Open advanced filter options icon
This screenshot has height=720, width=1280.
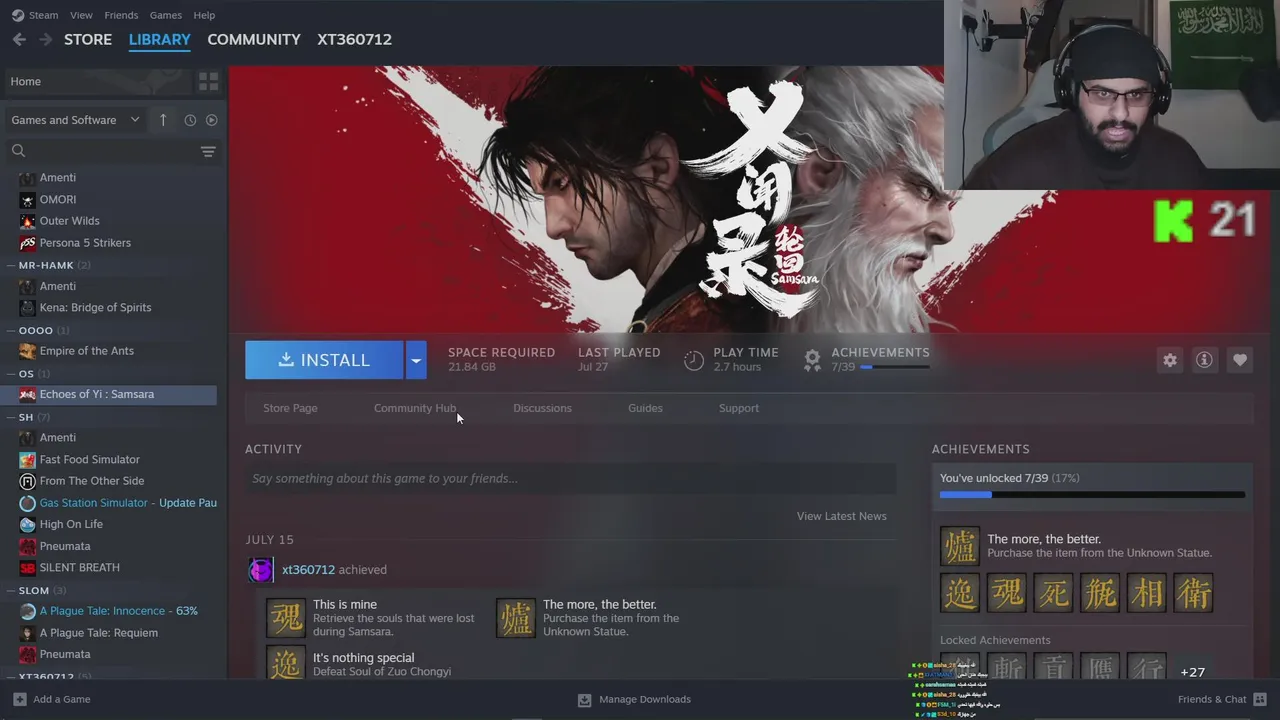tap(208, 151)
